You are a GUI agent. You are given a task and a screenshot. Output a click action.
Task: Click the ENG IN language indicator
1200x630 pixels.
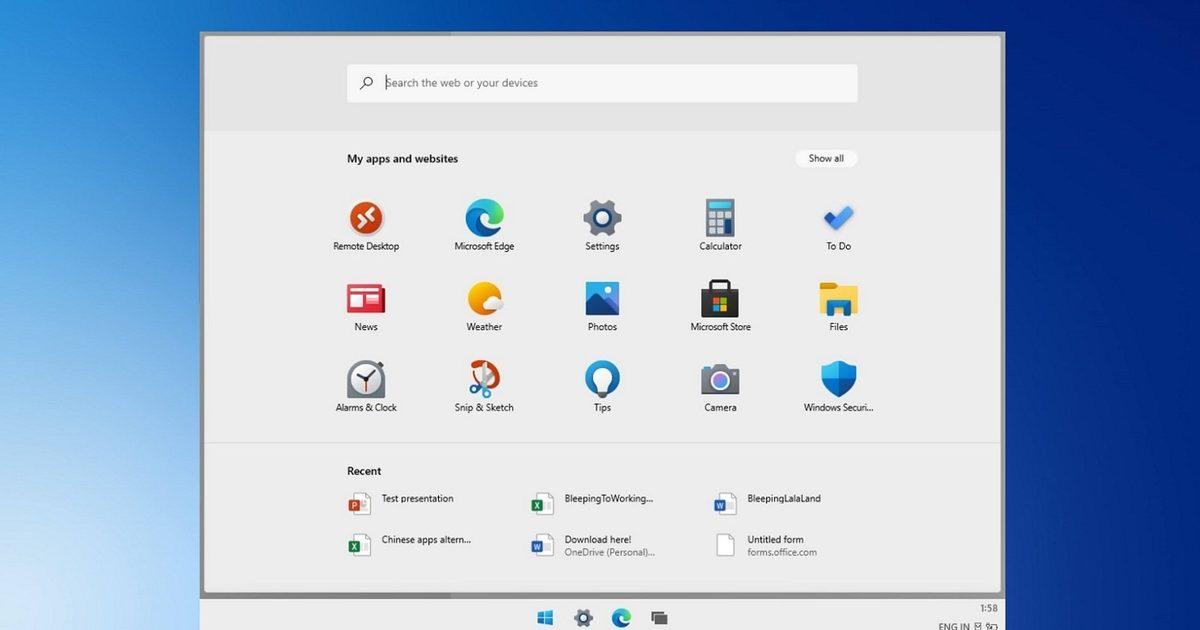click(952, 625)
